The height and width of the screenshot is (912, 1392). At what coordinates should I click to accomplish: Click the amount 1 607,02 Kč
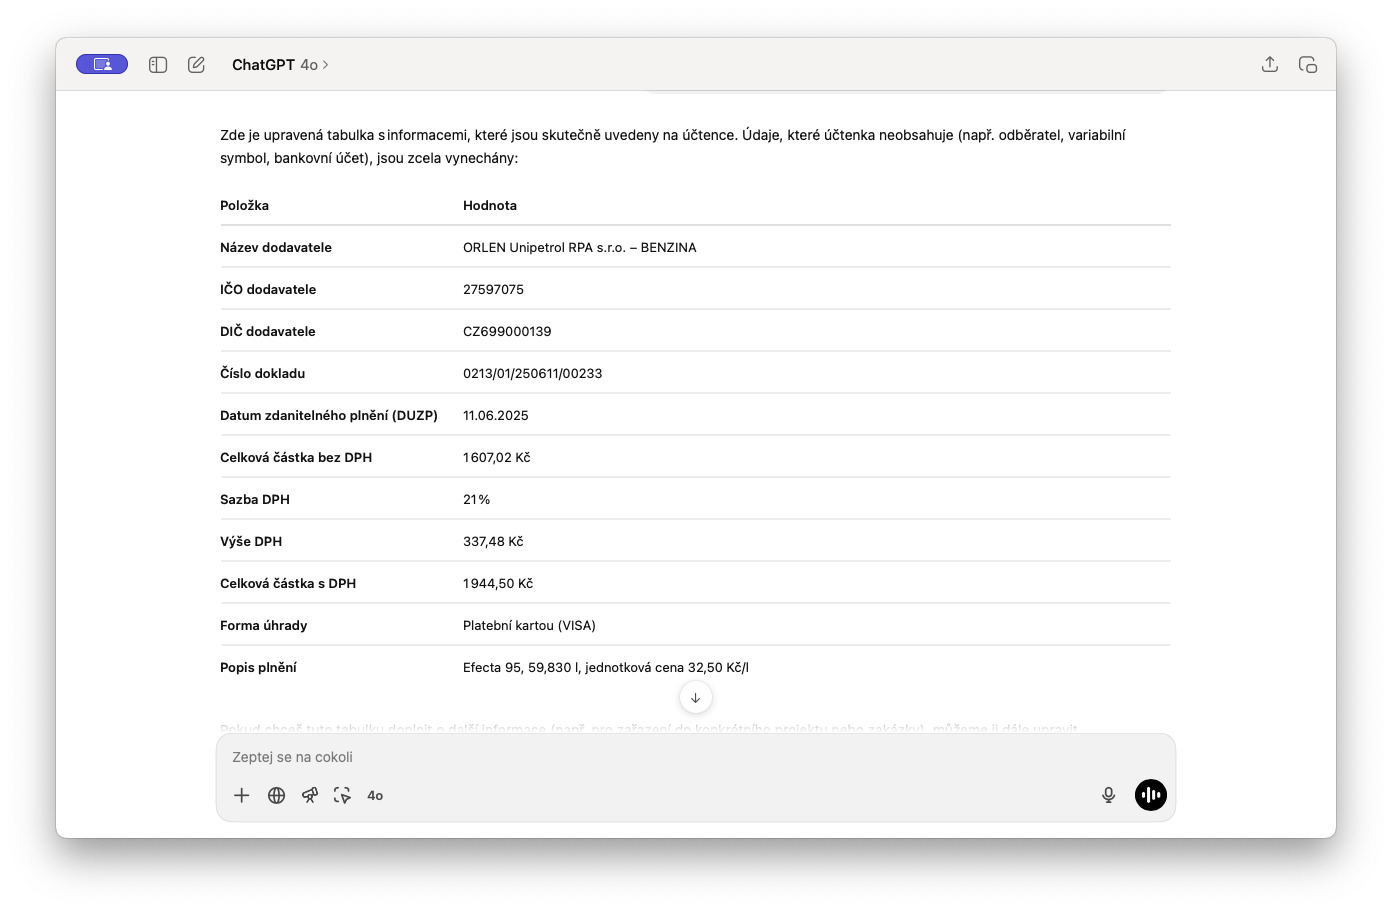(497, 457)
